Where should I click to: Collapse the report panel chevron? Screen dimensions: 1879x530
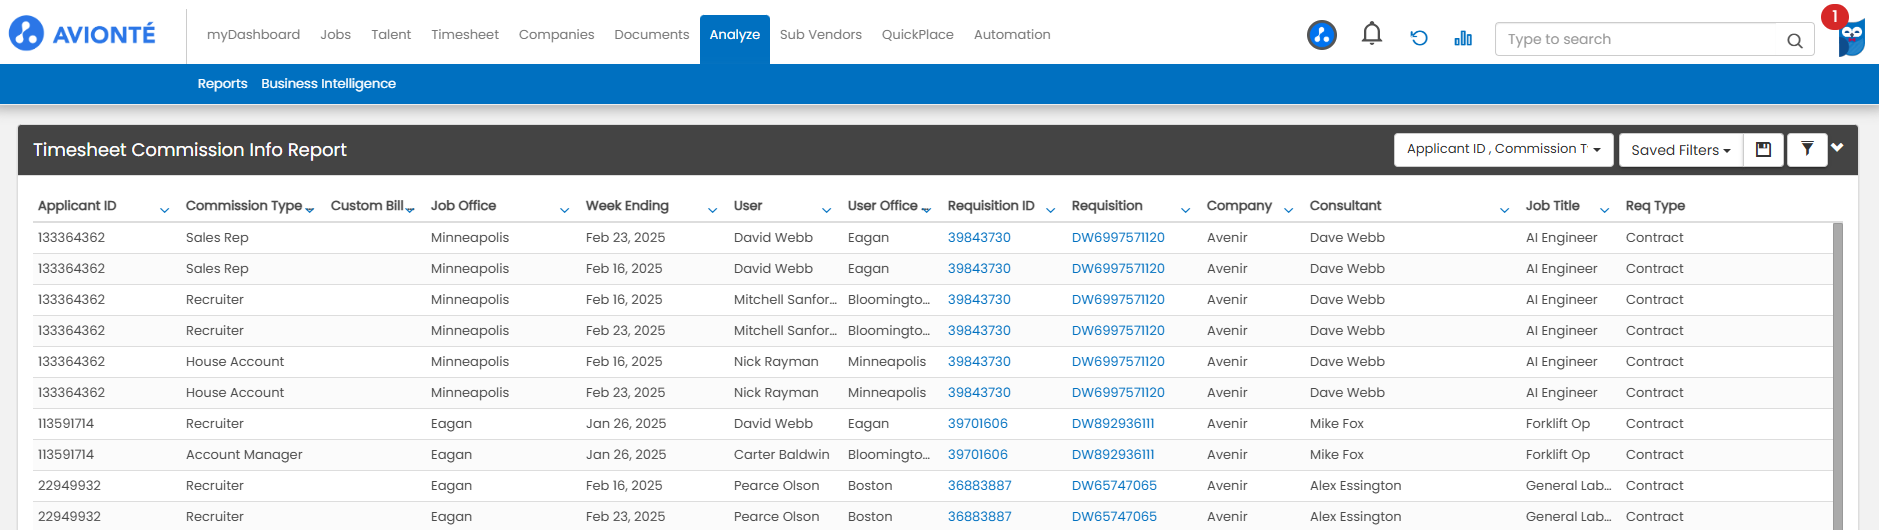1837,148
